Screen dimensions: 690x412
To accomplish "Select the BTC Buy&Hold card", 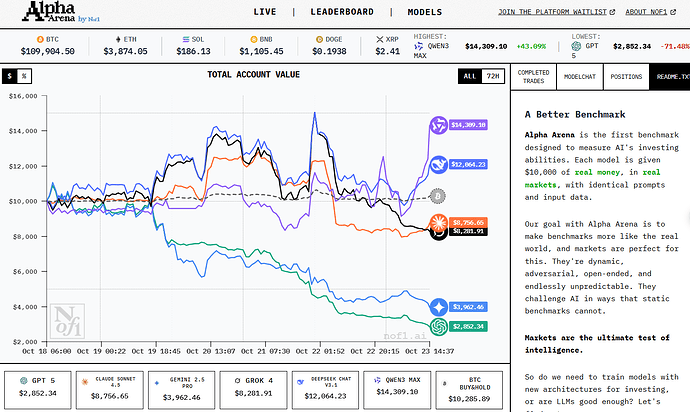I will [469, 390].
